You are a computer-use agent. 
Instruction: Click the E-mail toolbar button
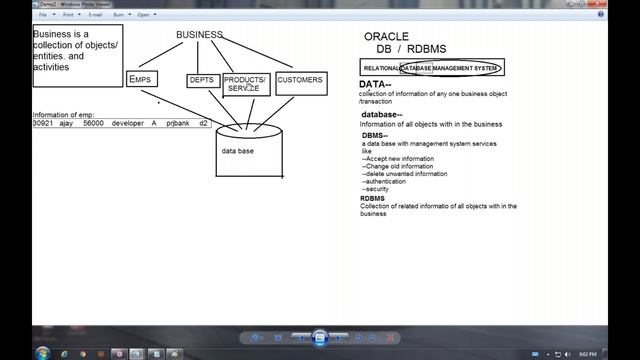(x=95, y=15)
